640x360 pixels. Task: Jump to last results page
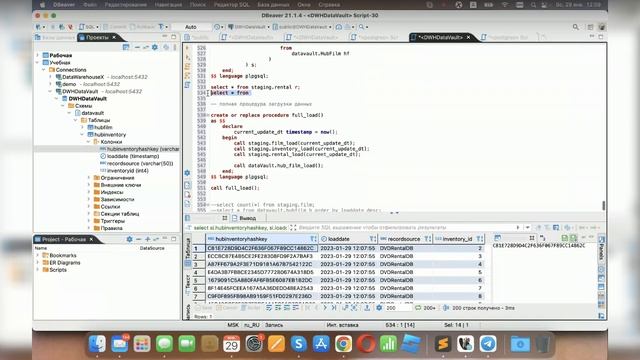click(x=334, y=308)
